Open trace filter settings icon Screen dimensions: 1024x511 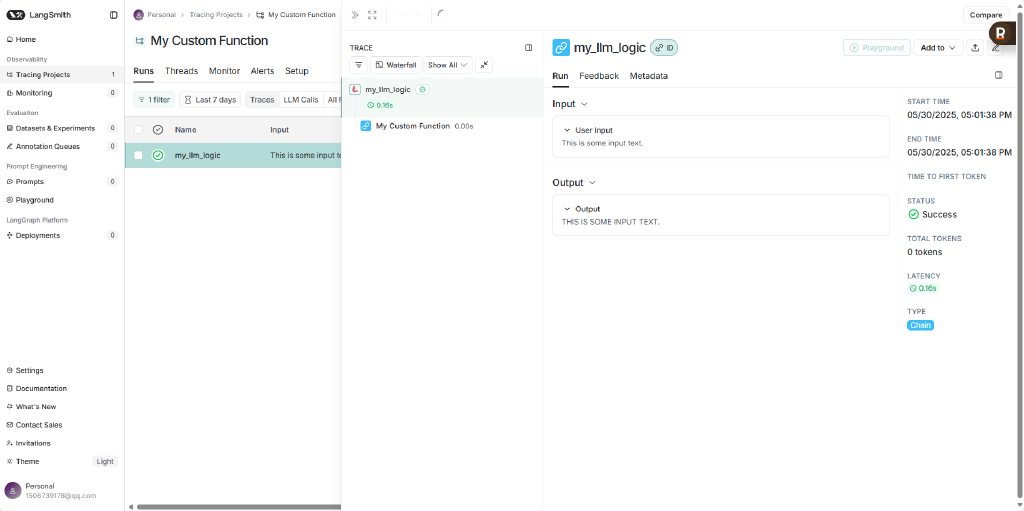coord(359,65)
